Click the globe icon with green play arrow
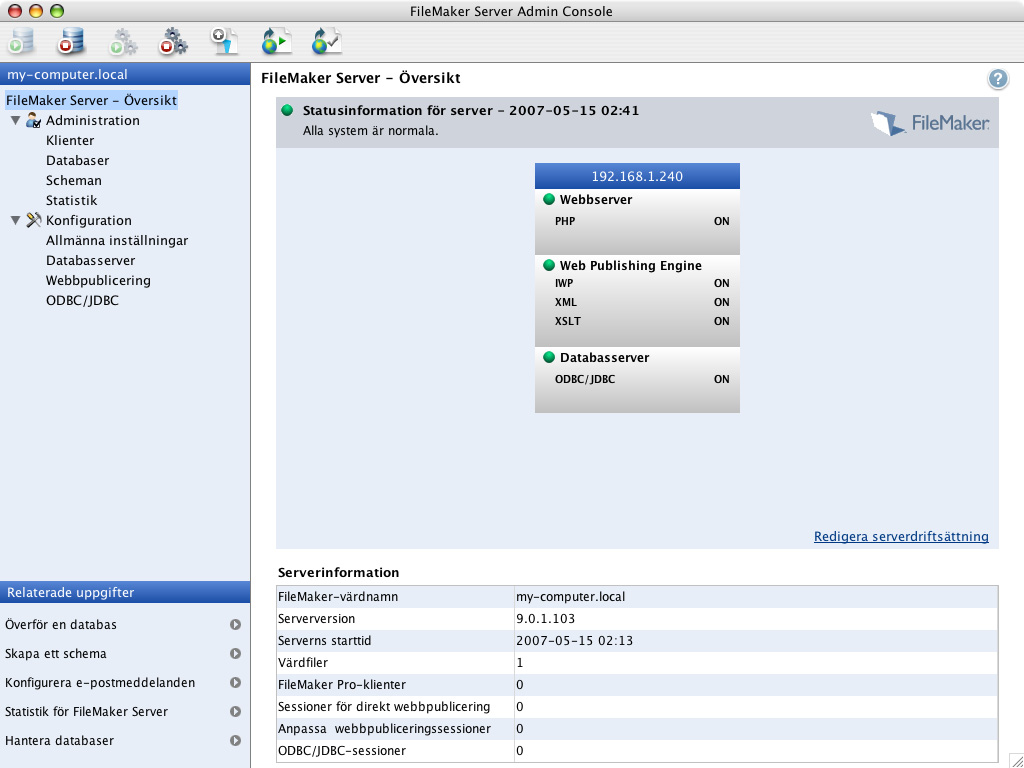This screenshot has width=1024, height=768. pyautogui.click(x=276, y=42)
